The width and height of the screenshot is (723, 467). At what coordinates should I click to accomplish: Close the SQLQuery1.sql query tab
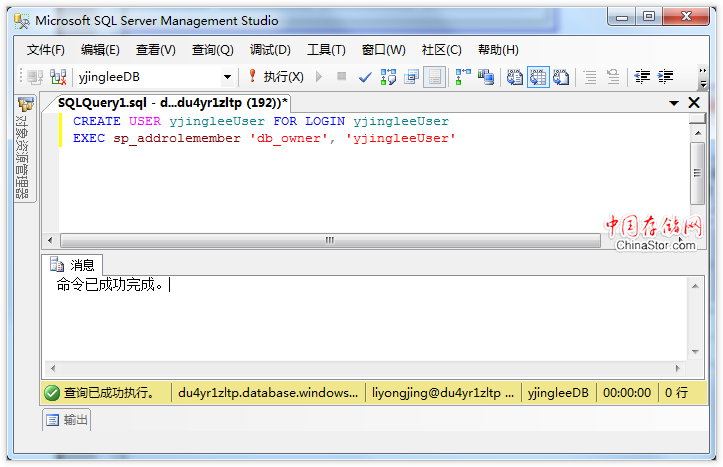pos(693,103)
